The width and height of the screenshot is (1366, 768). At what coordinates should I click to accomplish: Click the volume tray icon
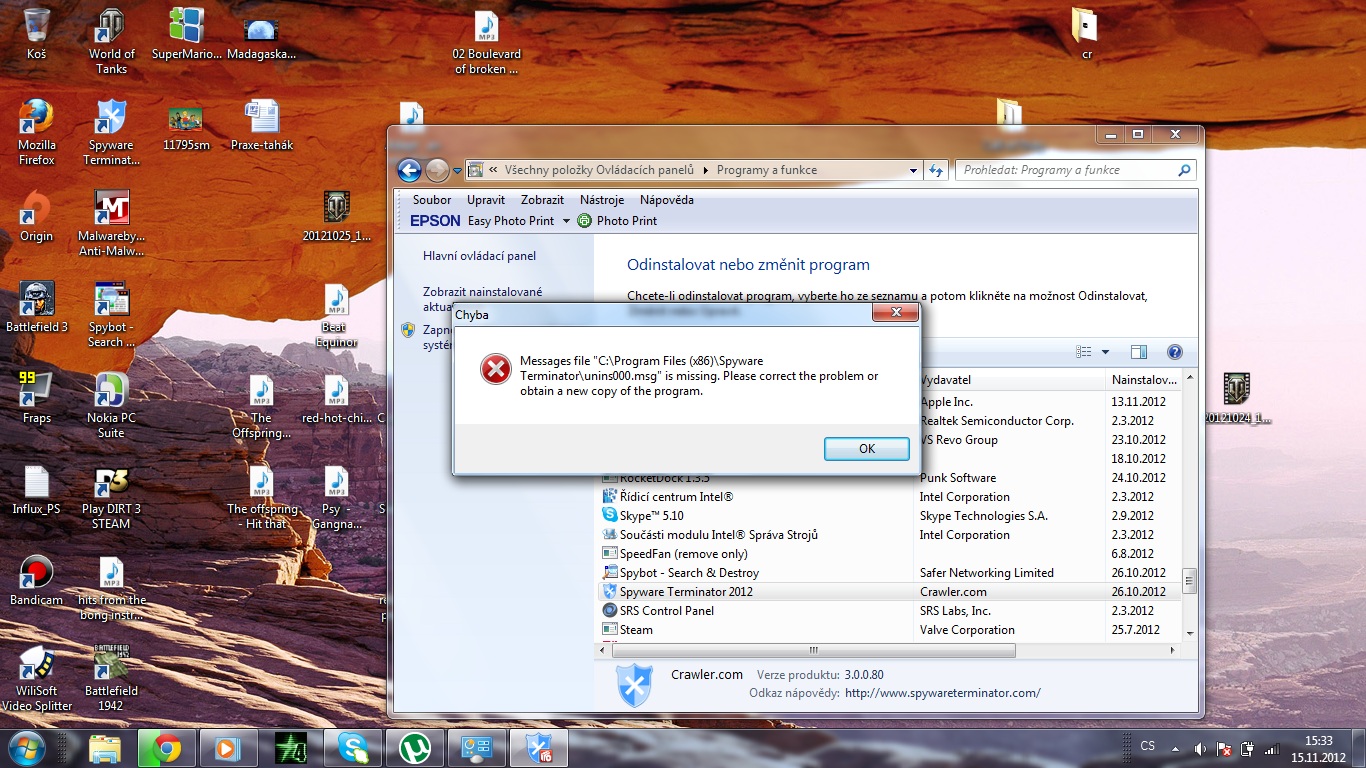[x=1199, y=749]
